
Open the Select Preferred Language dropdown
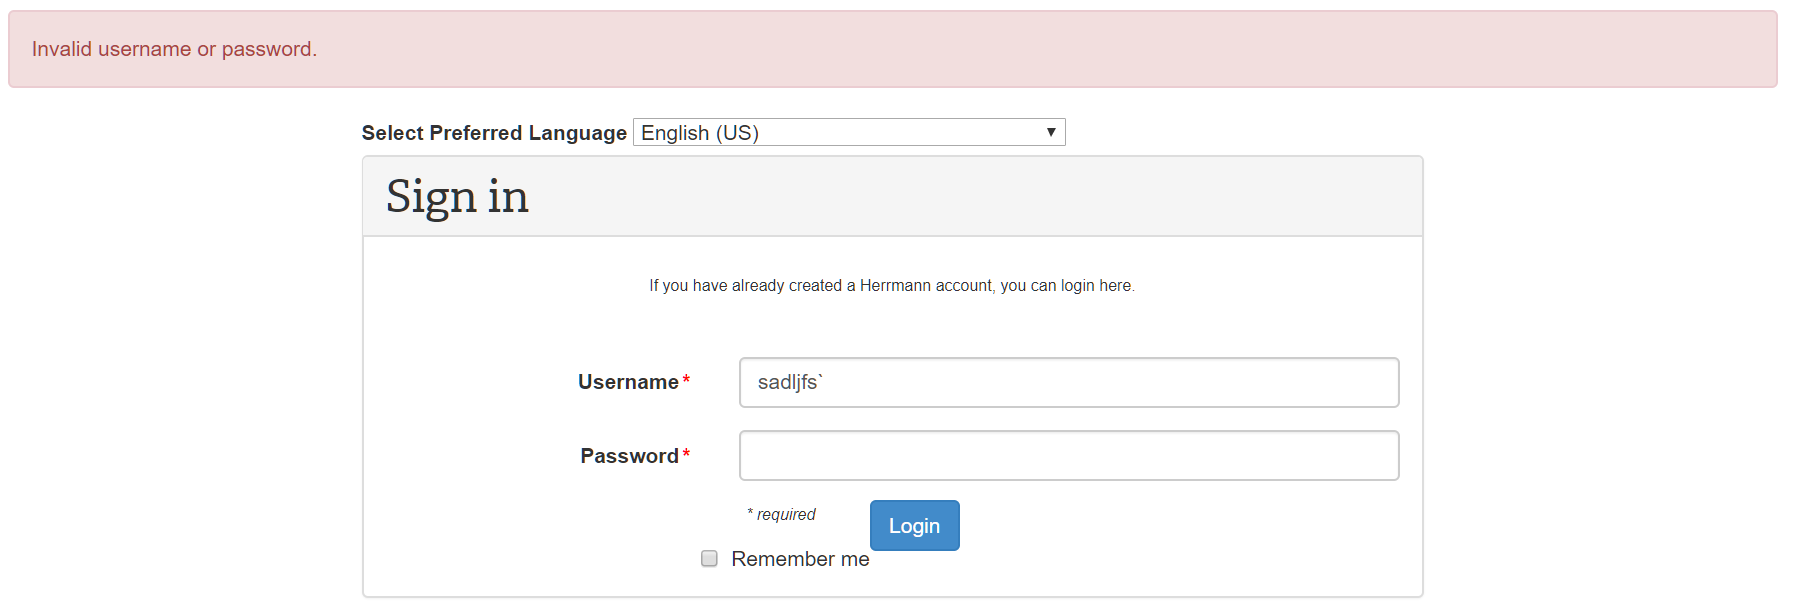point(848,133)
